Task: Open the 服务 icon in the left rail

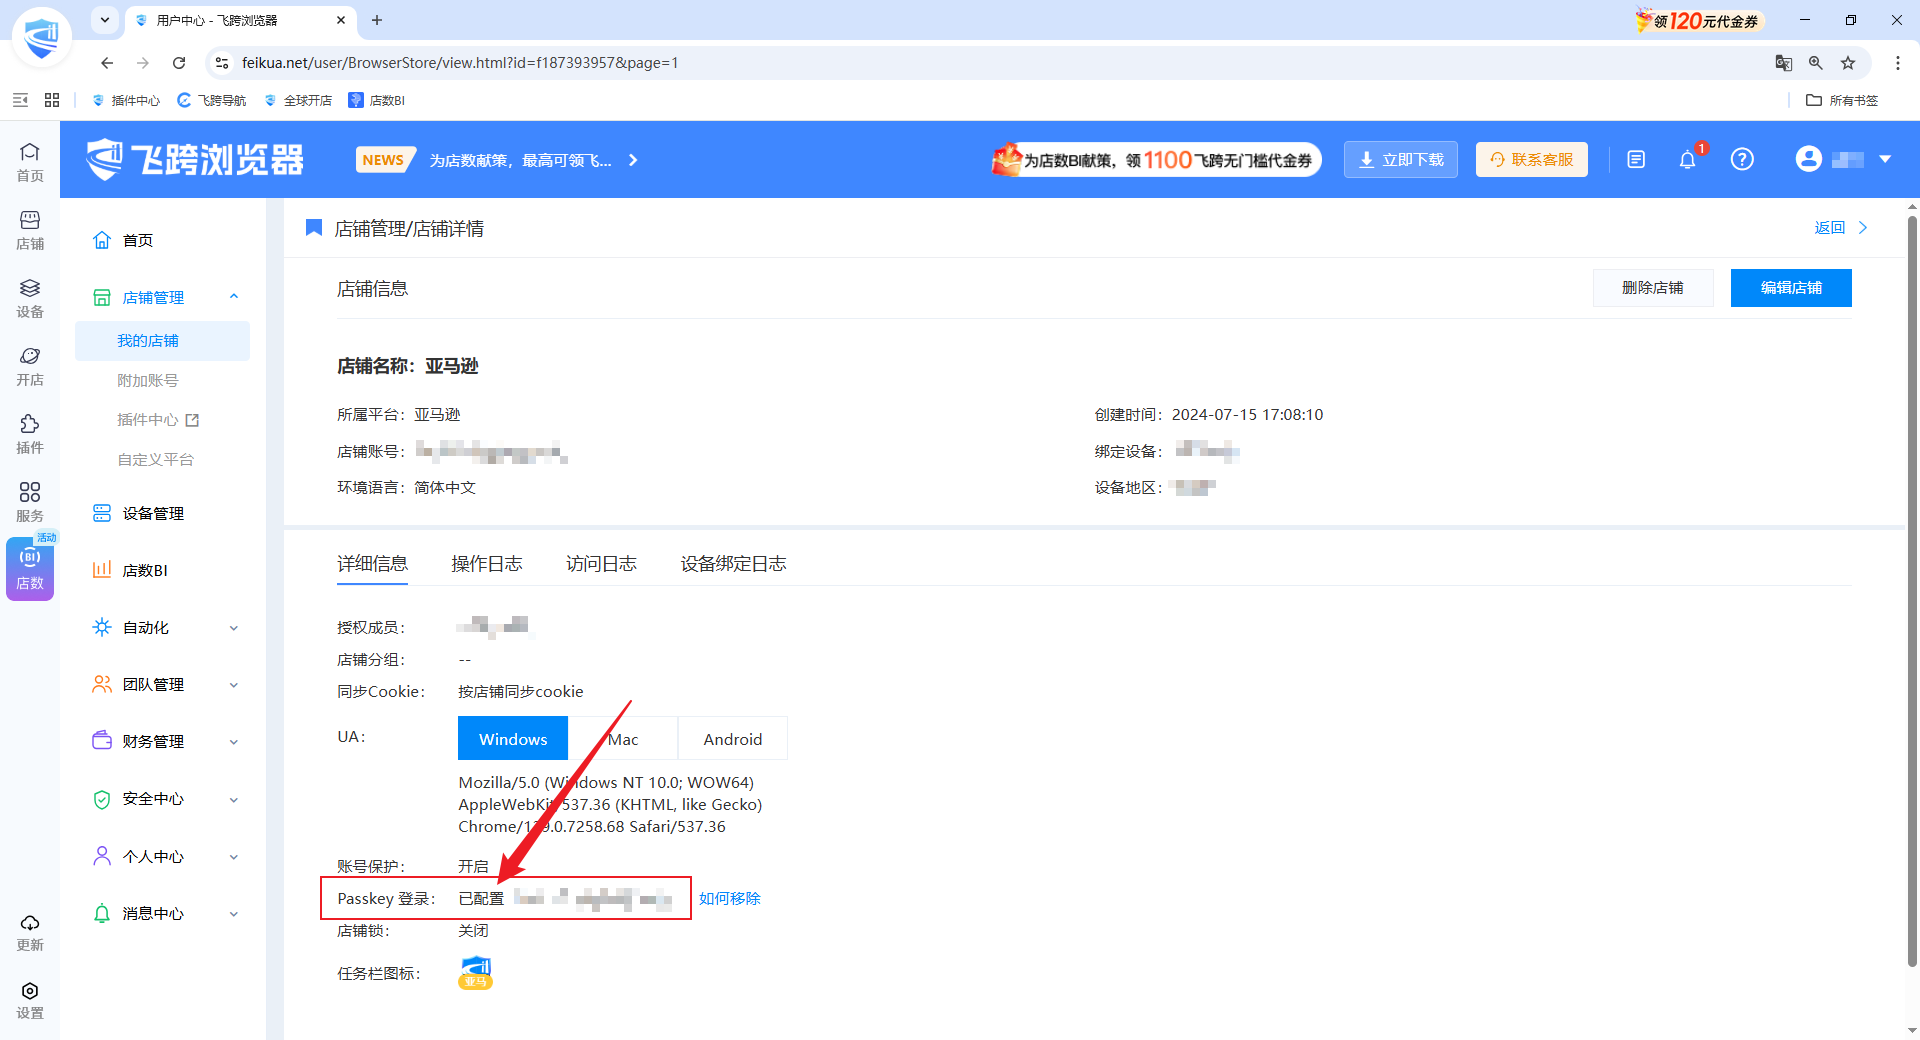Action: (30, 502)
